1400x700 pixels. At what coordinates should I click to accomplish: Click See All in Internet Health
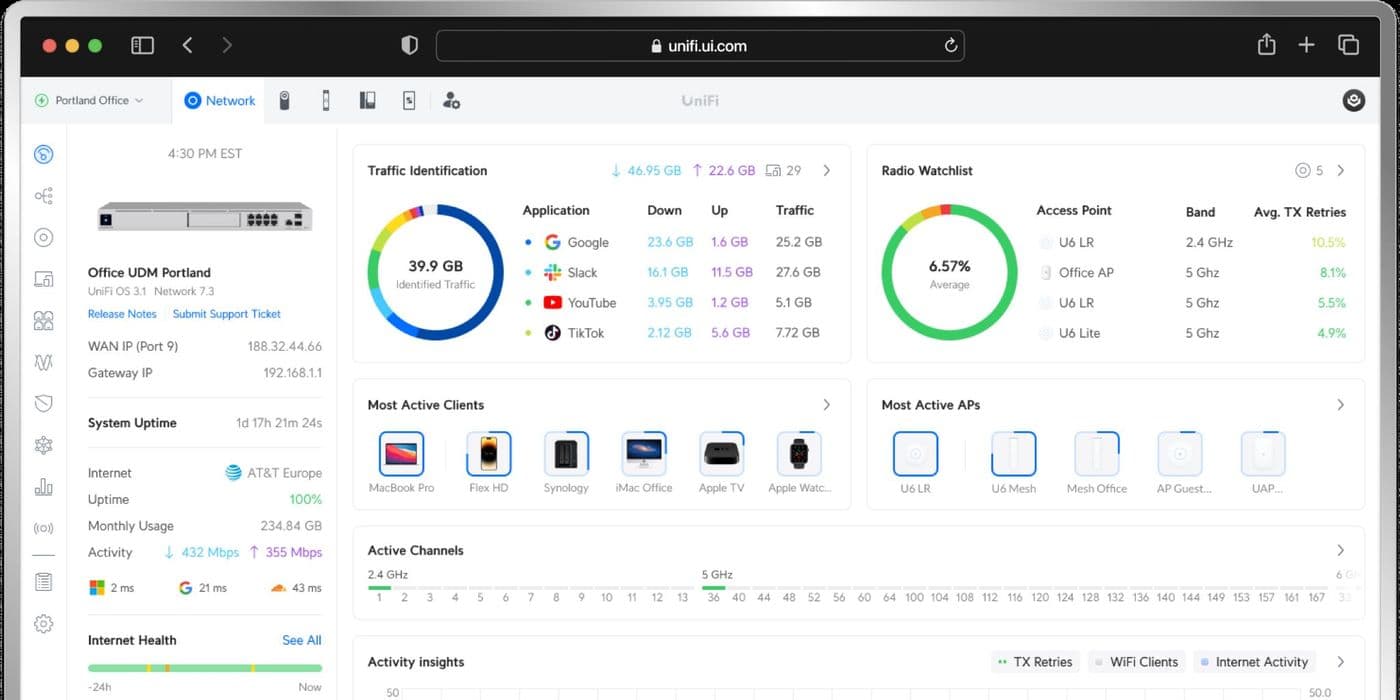point(301,640)
